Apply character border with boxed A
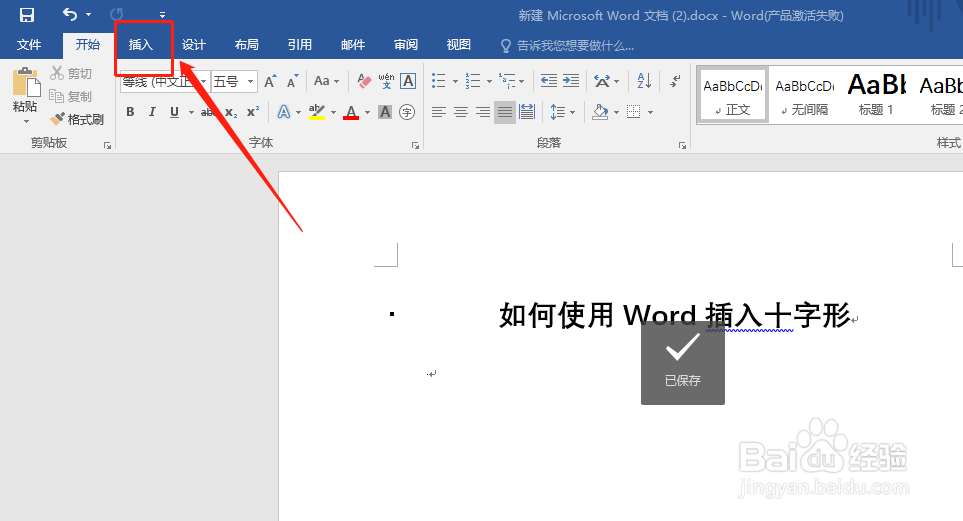The width and height of the screenshot is (963, 521). tap(408, 81)
